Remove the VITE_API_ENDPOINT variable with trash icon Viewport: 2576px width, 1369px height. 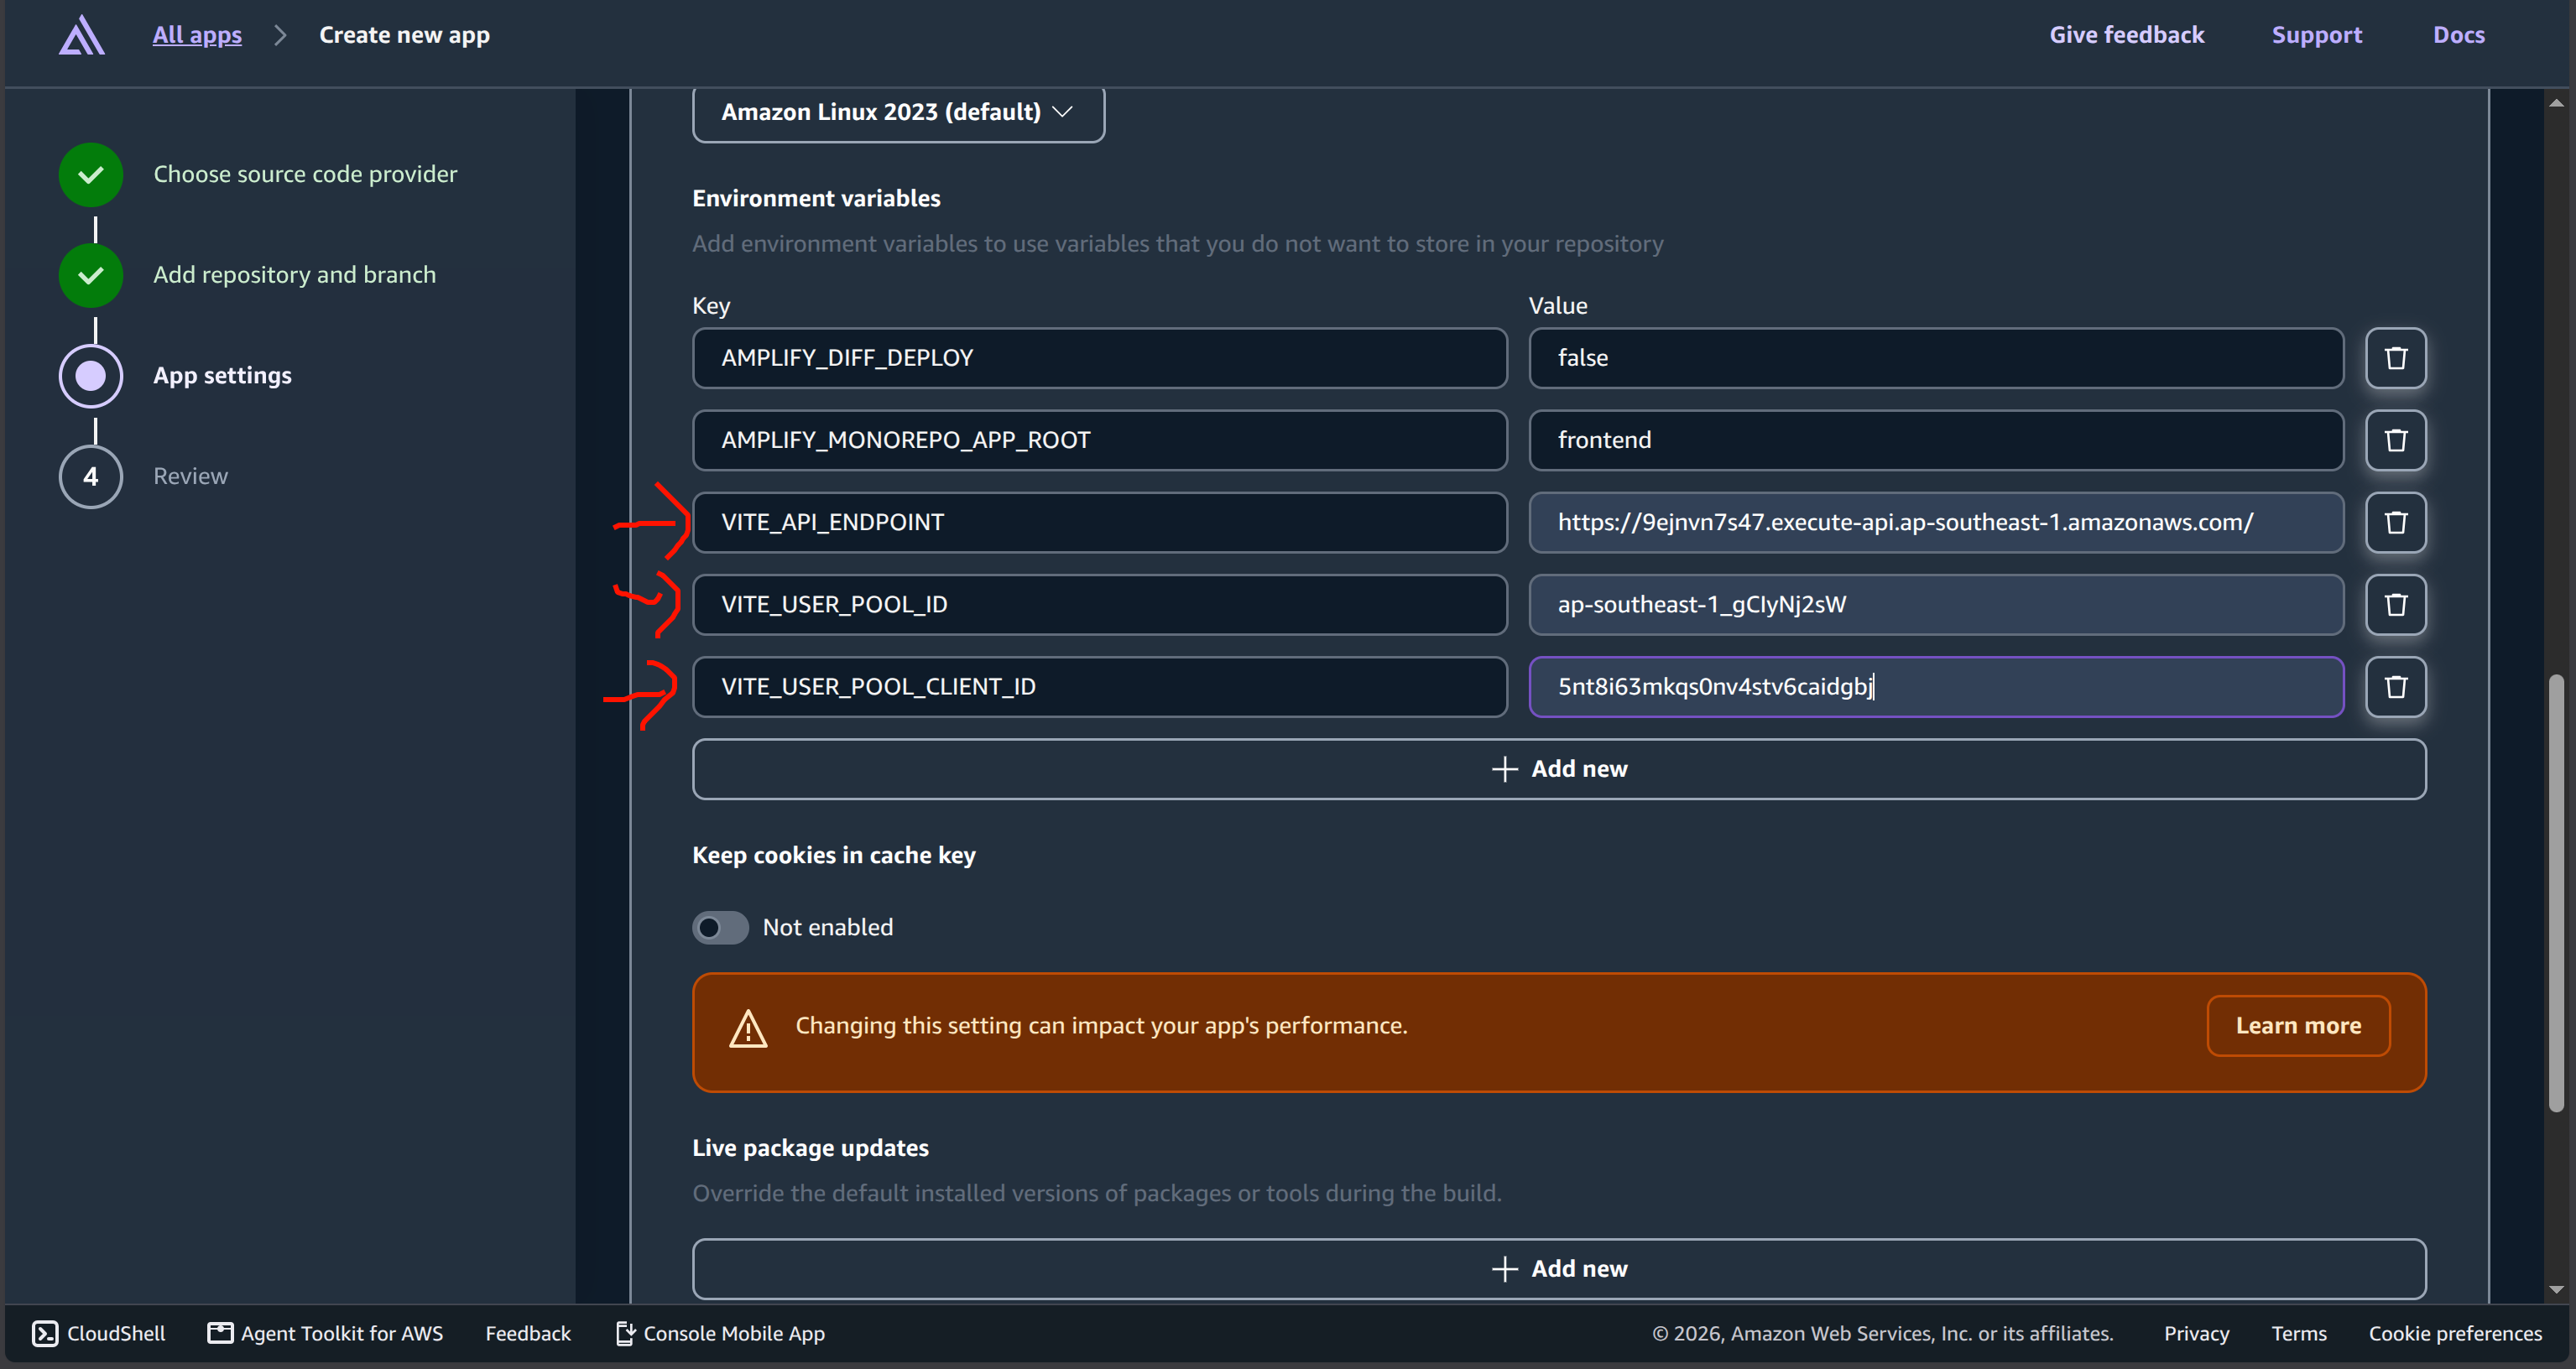2395,522
